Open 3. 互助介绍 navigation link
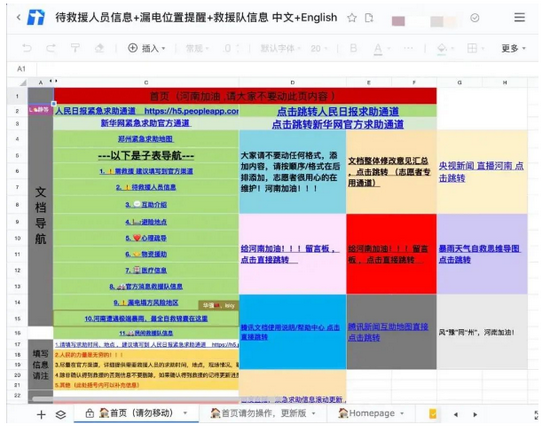Viewport: 550px width, 427px height. tap(146, 204)
